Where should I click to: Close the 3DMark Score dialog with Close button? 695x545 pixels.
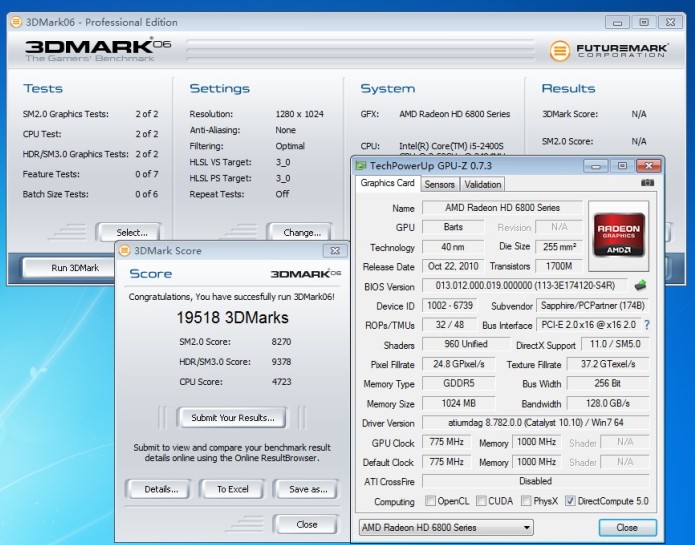pyautogui.click(x=307, y=524)
